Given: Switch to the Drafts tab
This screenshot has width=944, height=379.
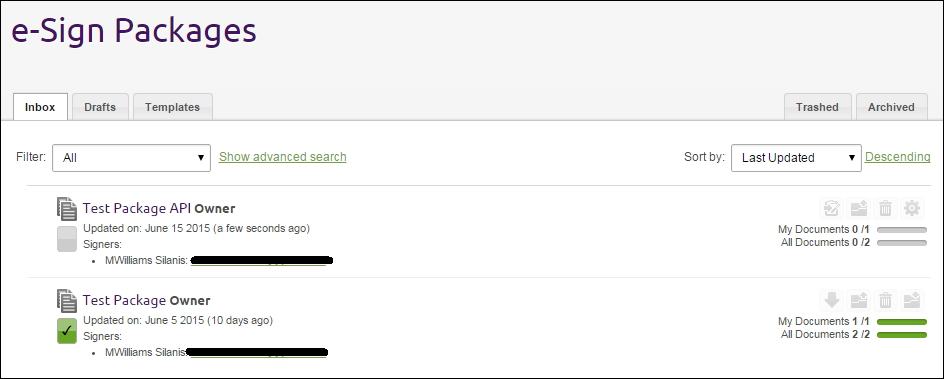Looking at the screenshot, I should pos(100,107).
